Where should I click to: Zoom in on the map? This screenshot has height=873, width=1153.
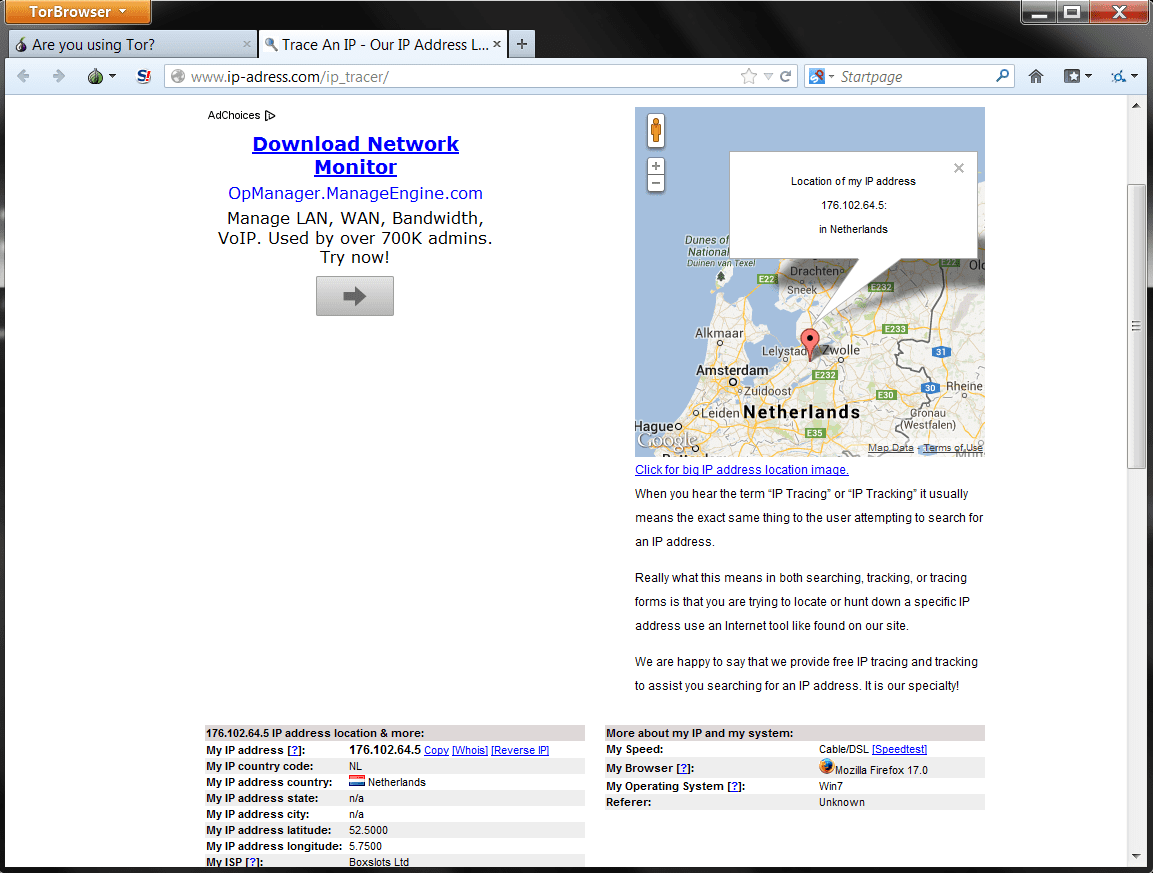coord(656,166)
